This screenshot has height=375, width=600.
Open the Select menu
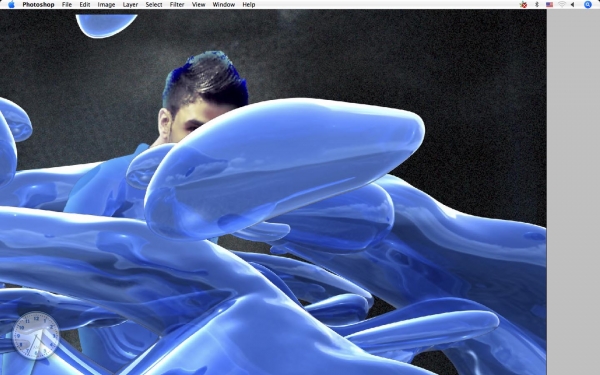coord(154,5)
